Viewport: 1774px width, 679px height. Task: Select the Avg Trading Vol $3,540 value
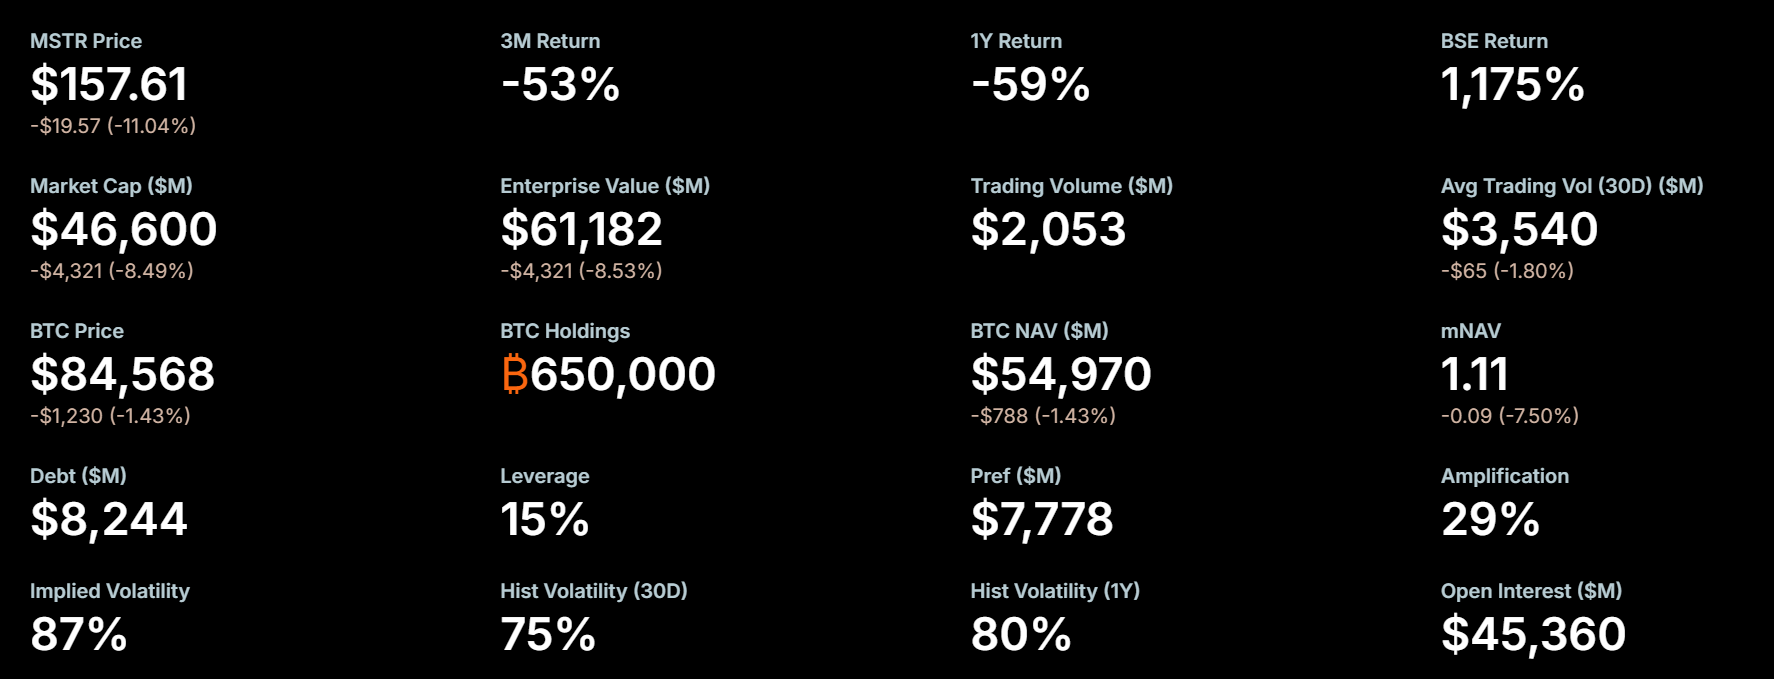pos(1519,229)
